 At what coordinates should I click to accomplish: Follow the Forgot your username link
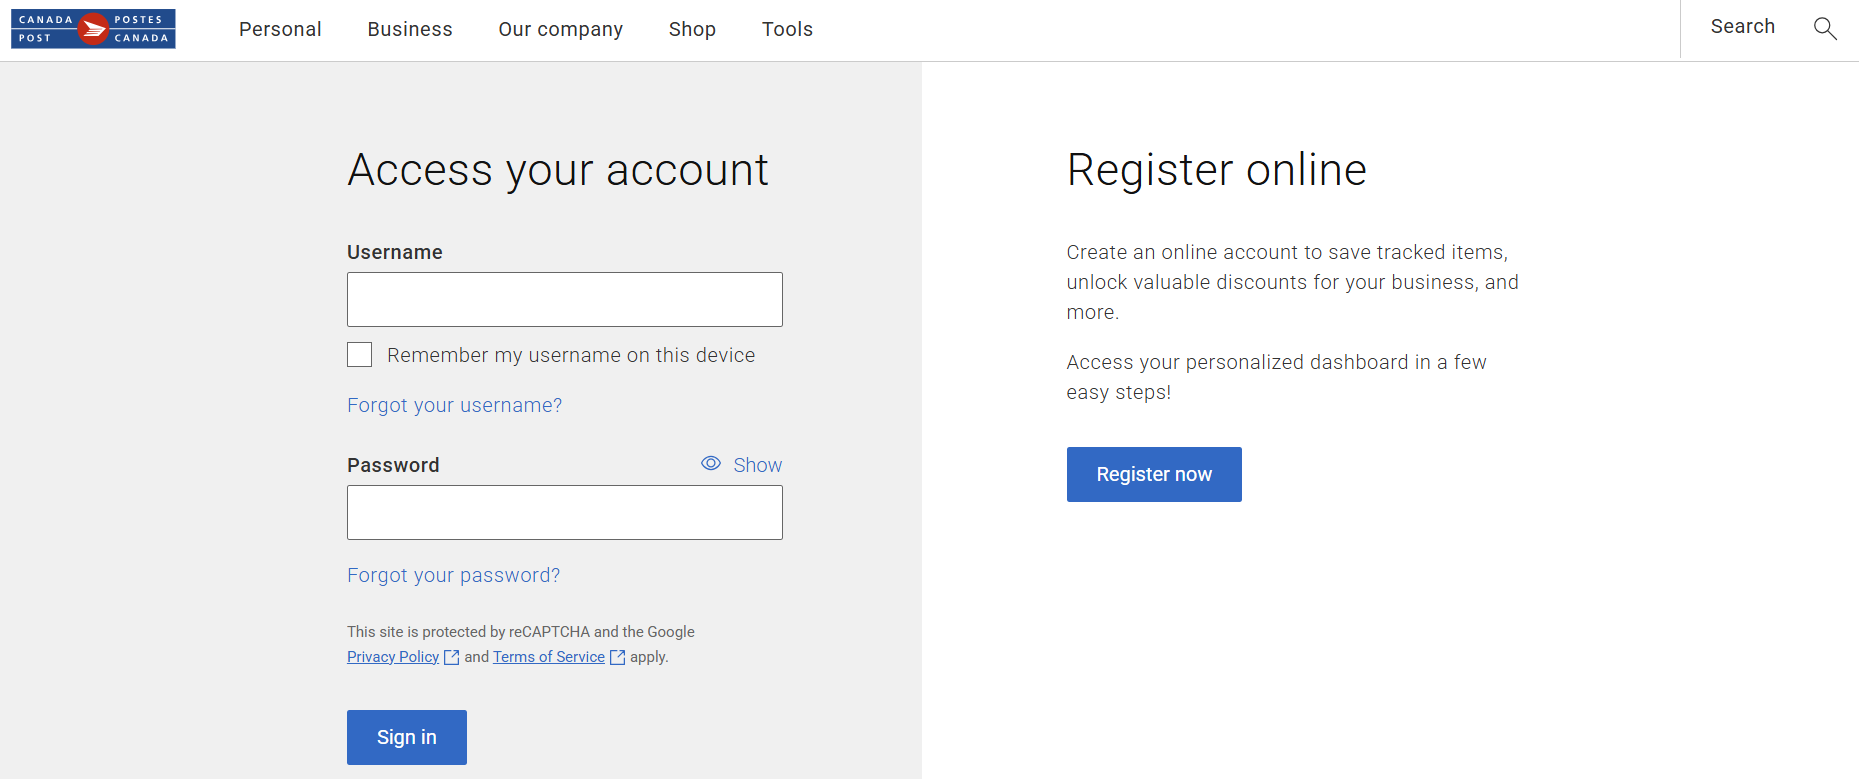[x=454, y=405]
